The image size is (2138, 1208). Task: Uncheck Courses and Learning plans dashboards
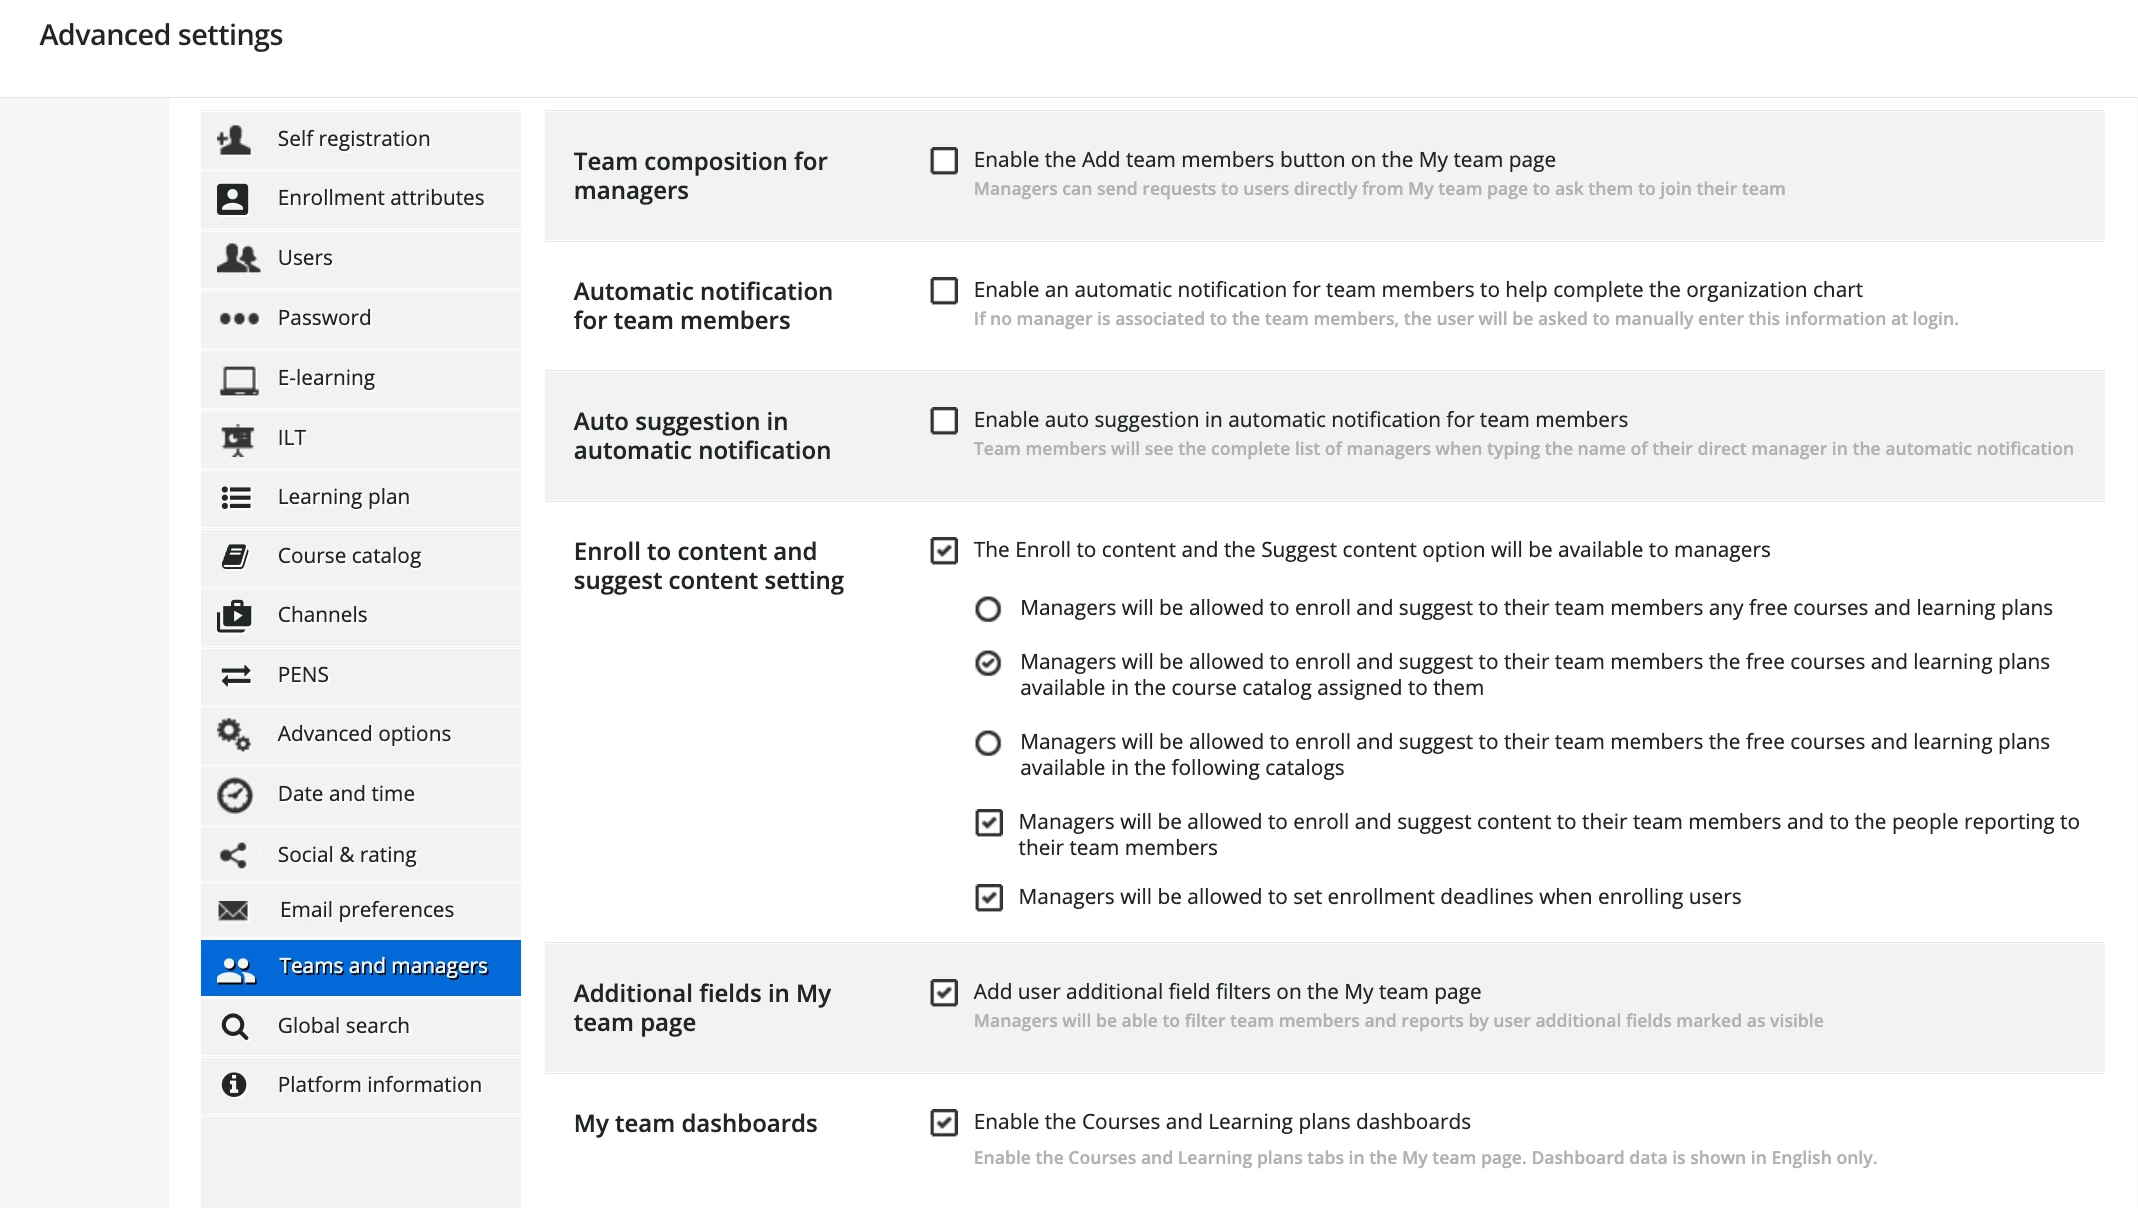click(944, 1123)
